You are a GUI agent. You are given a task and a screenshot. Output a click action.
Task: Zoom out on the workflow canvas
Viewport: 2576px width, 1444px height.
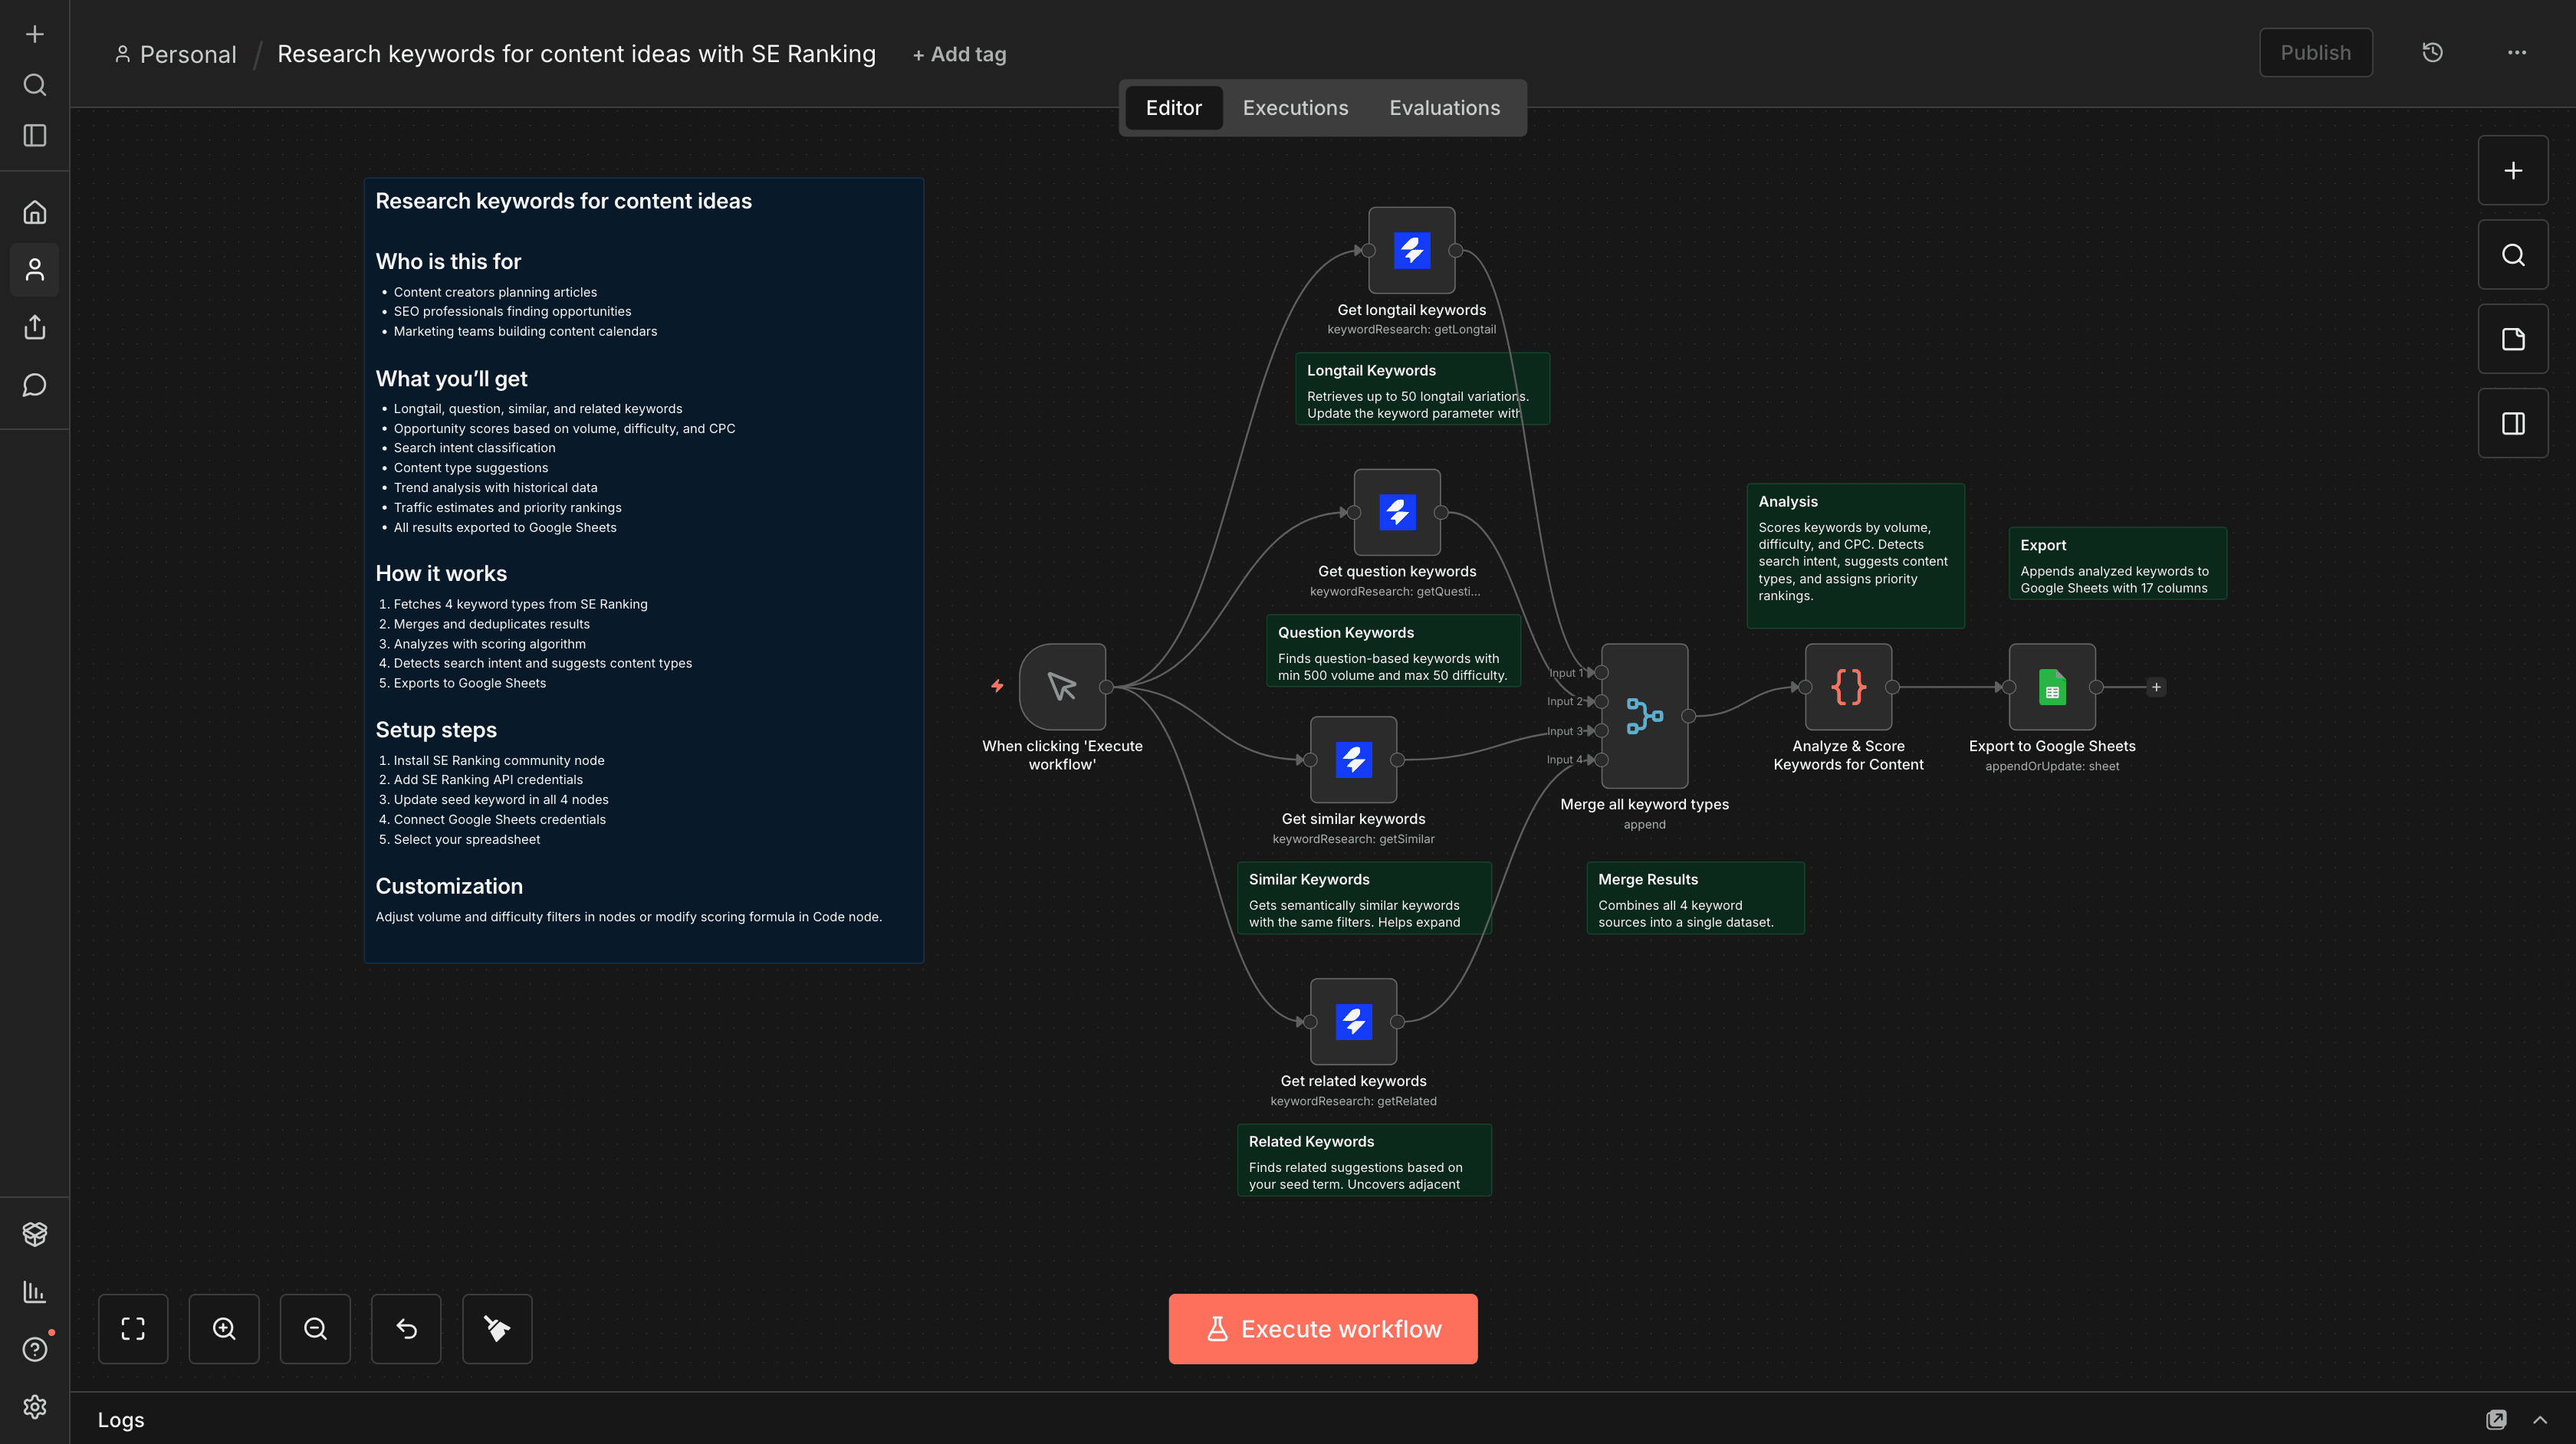pos(315,1328)
